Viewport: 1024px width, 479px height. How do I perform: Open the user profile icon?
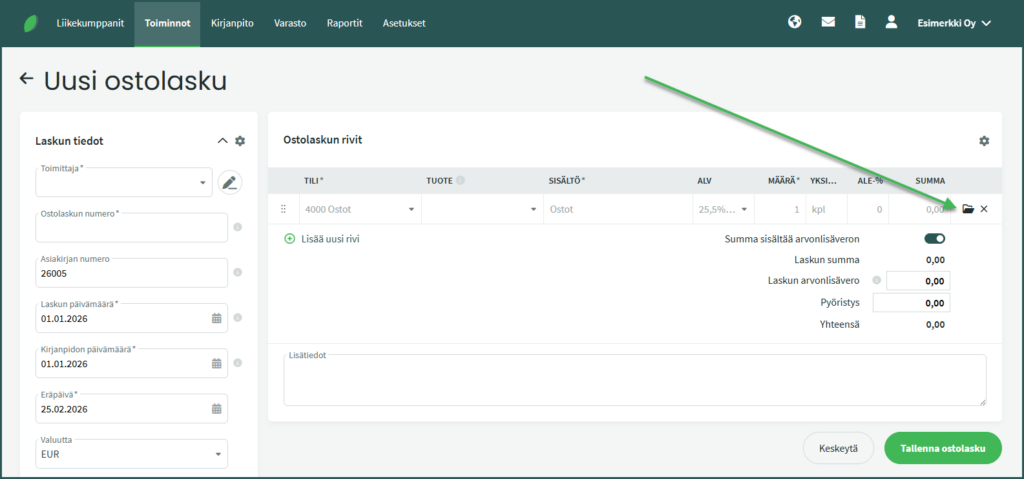[x=891, y=22]
